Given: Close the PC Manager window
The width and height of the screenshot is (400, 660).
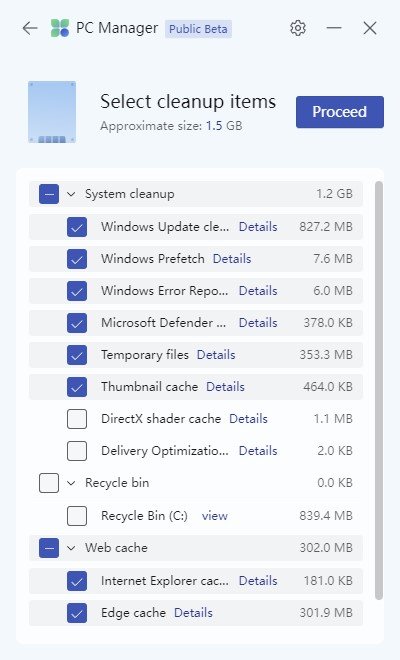Looking at the screenshot, I should (x=370, y=28).
